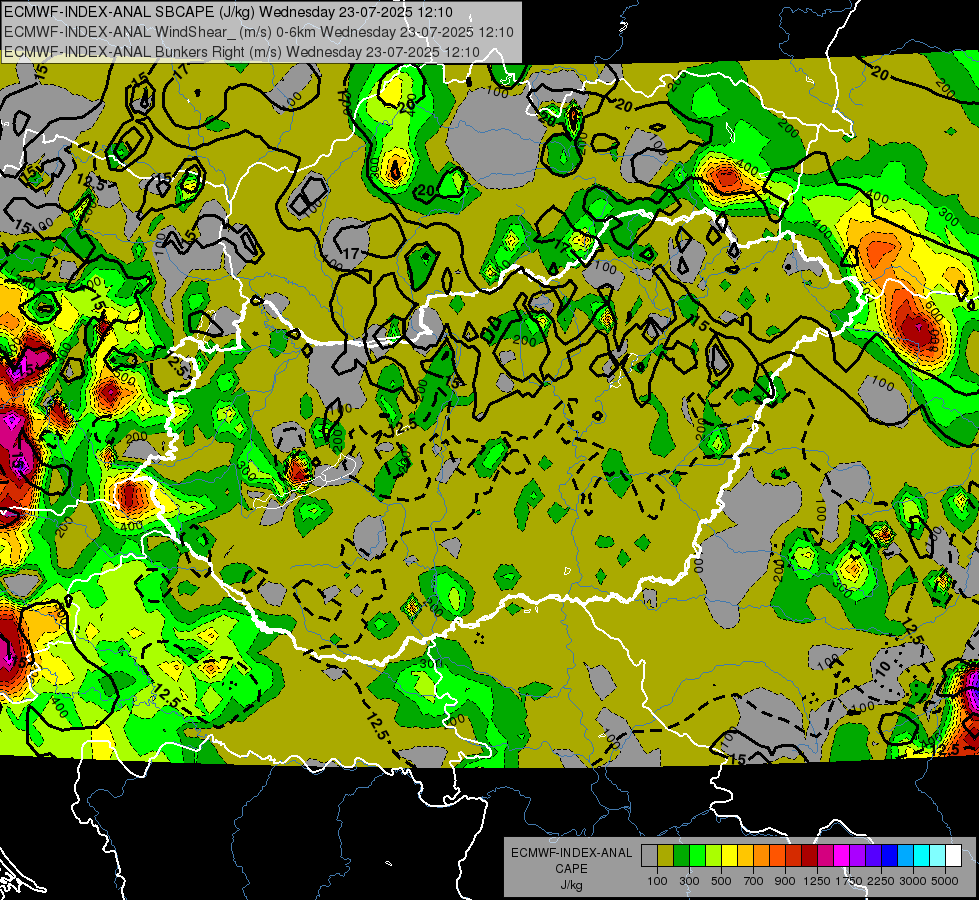This screenshot has height=900, width=979.
Task: Click the legend title ECMWF-INDEX-ANAL
Action: pyautogui.click(x=571, y=853)
